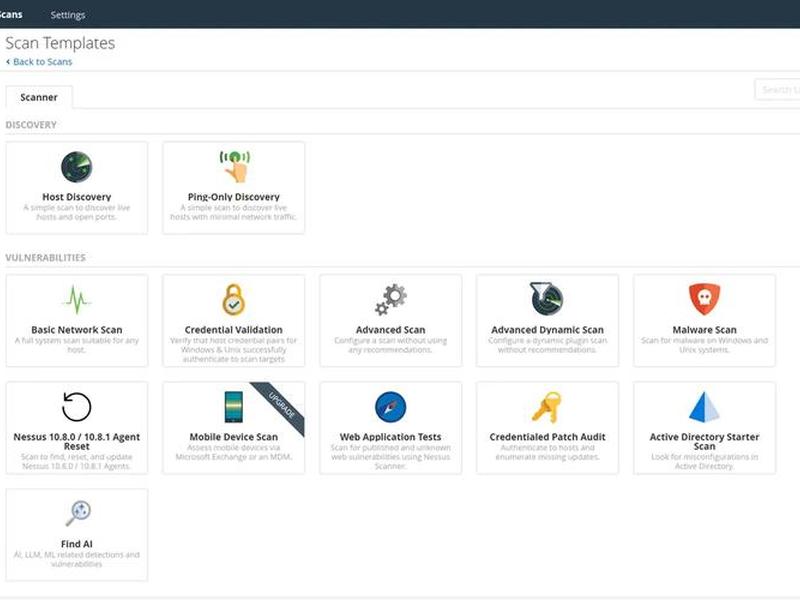
Task: Click the Mobile Device Scan phone icon
Action: pyautogui.click(x=234, y=407)
